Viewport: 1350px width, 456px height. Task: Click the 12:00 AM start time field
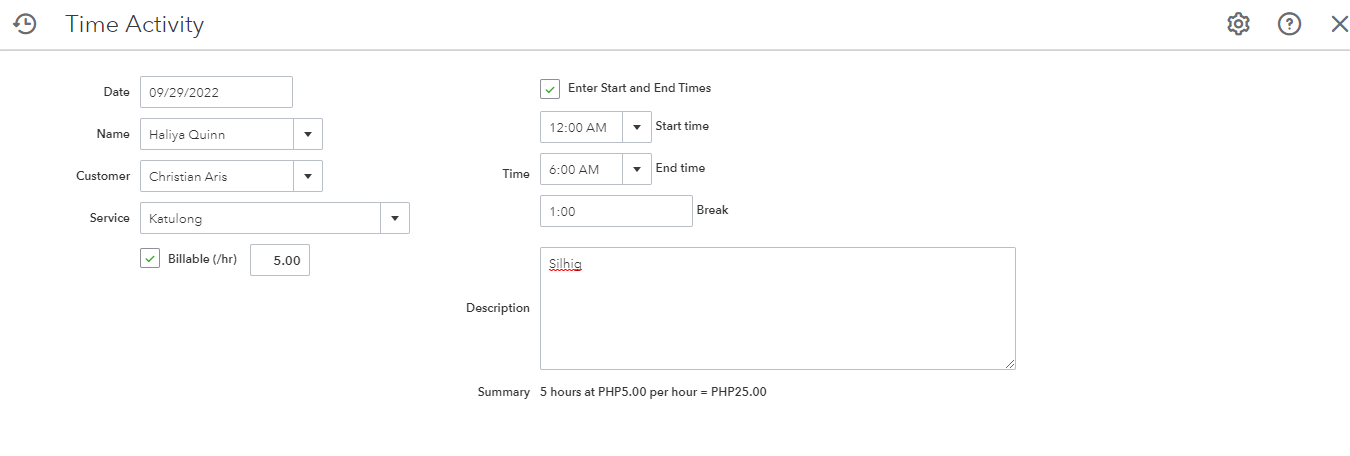click(581, 127)
